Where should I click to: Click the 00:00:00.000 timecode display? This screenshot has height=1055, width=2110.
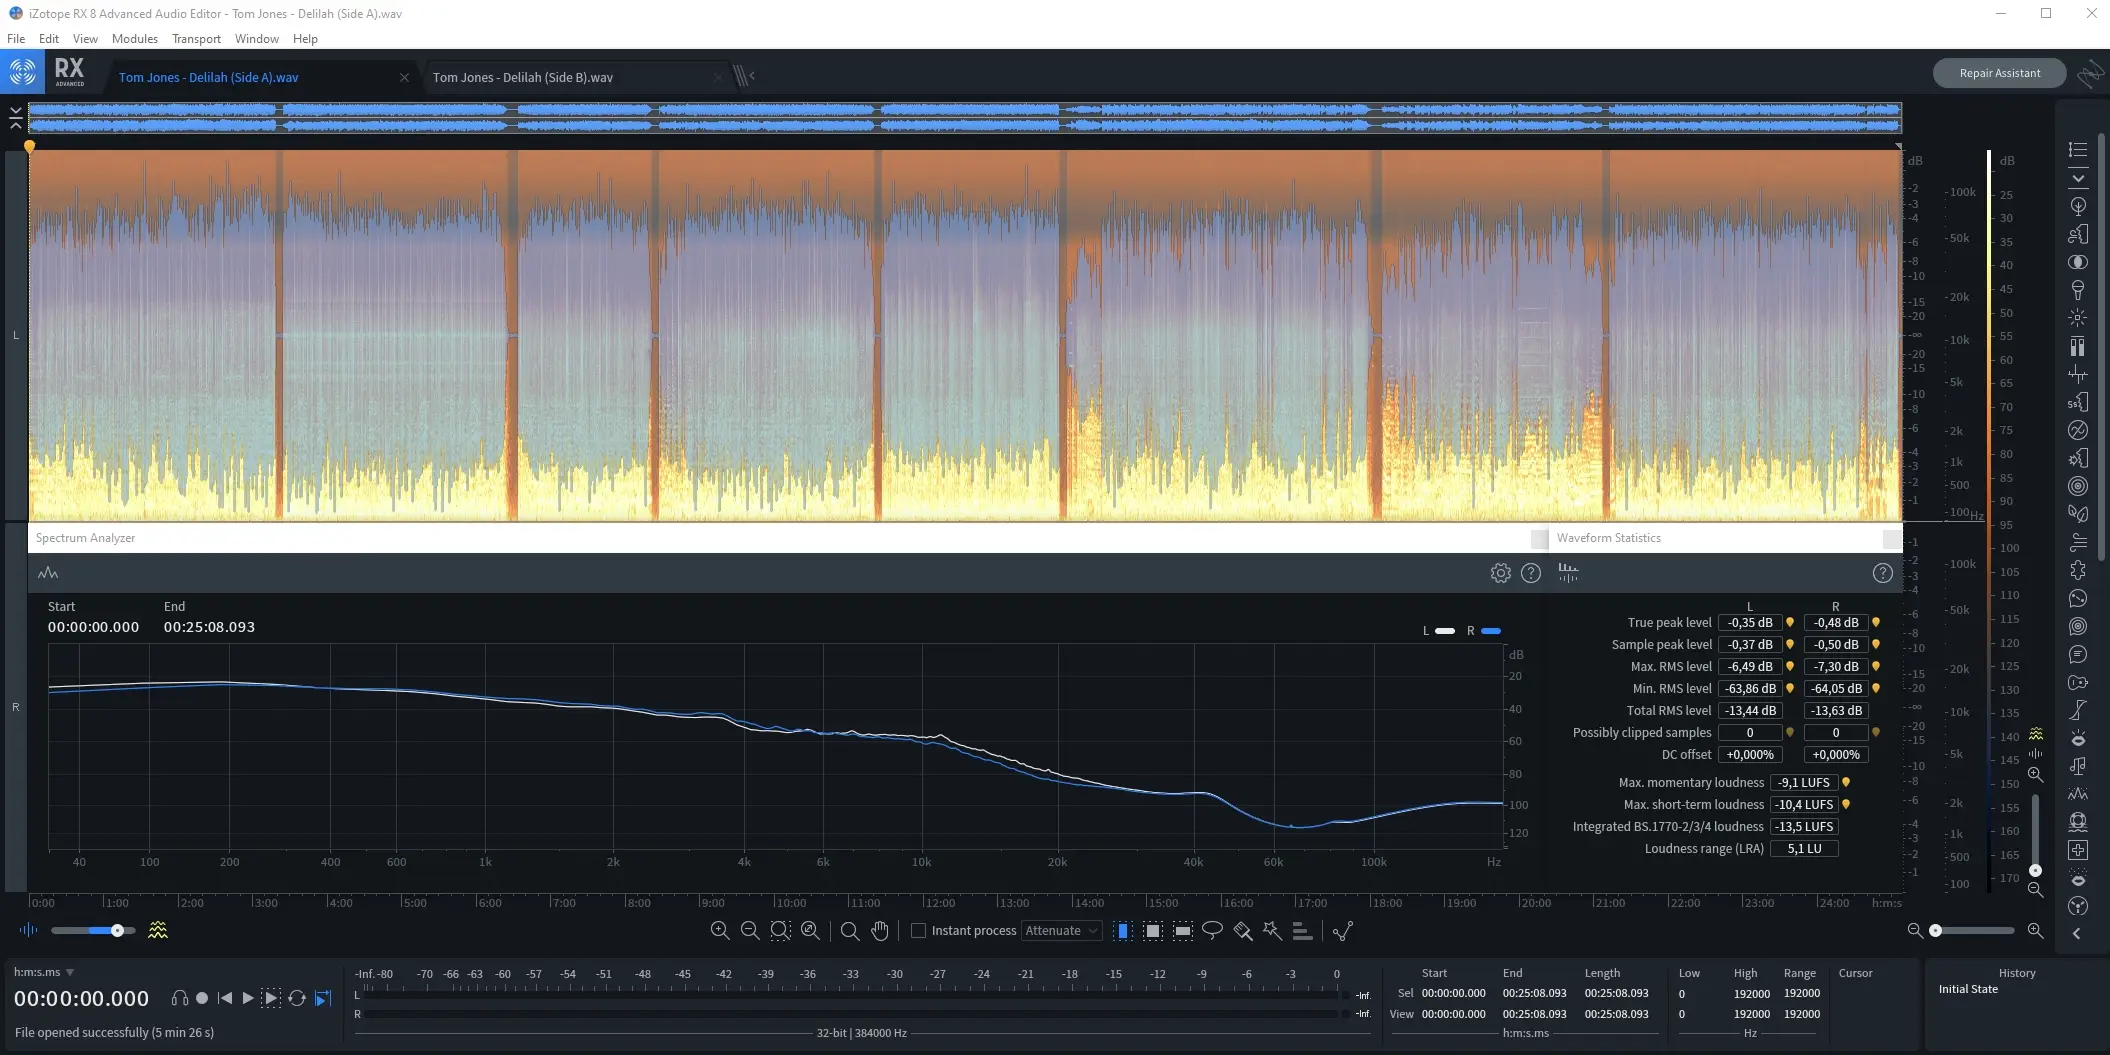tap(81, 998)
